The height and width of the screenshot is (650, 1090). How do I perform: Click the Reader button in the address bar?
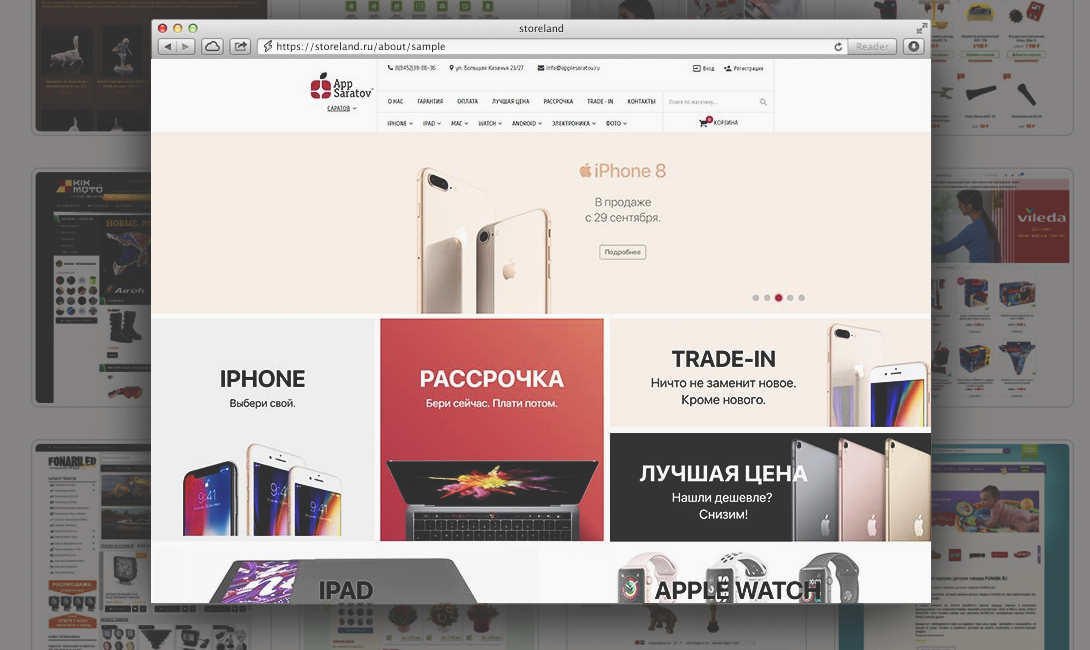coord(872,47)
